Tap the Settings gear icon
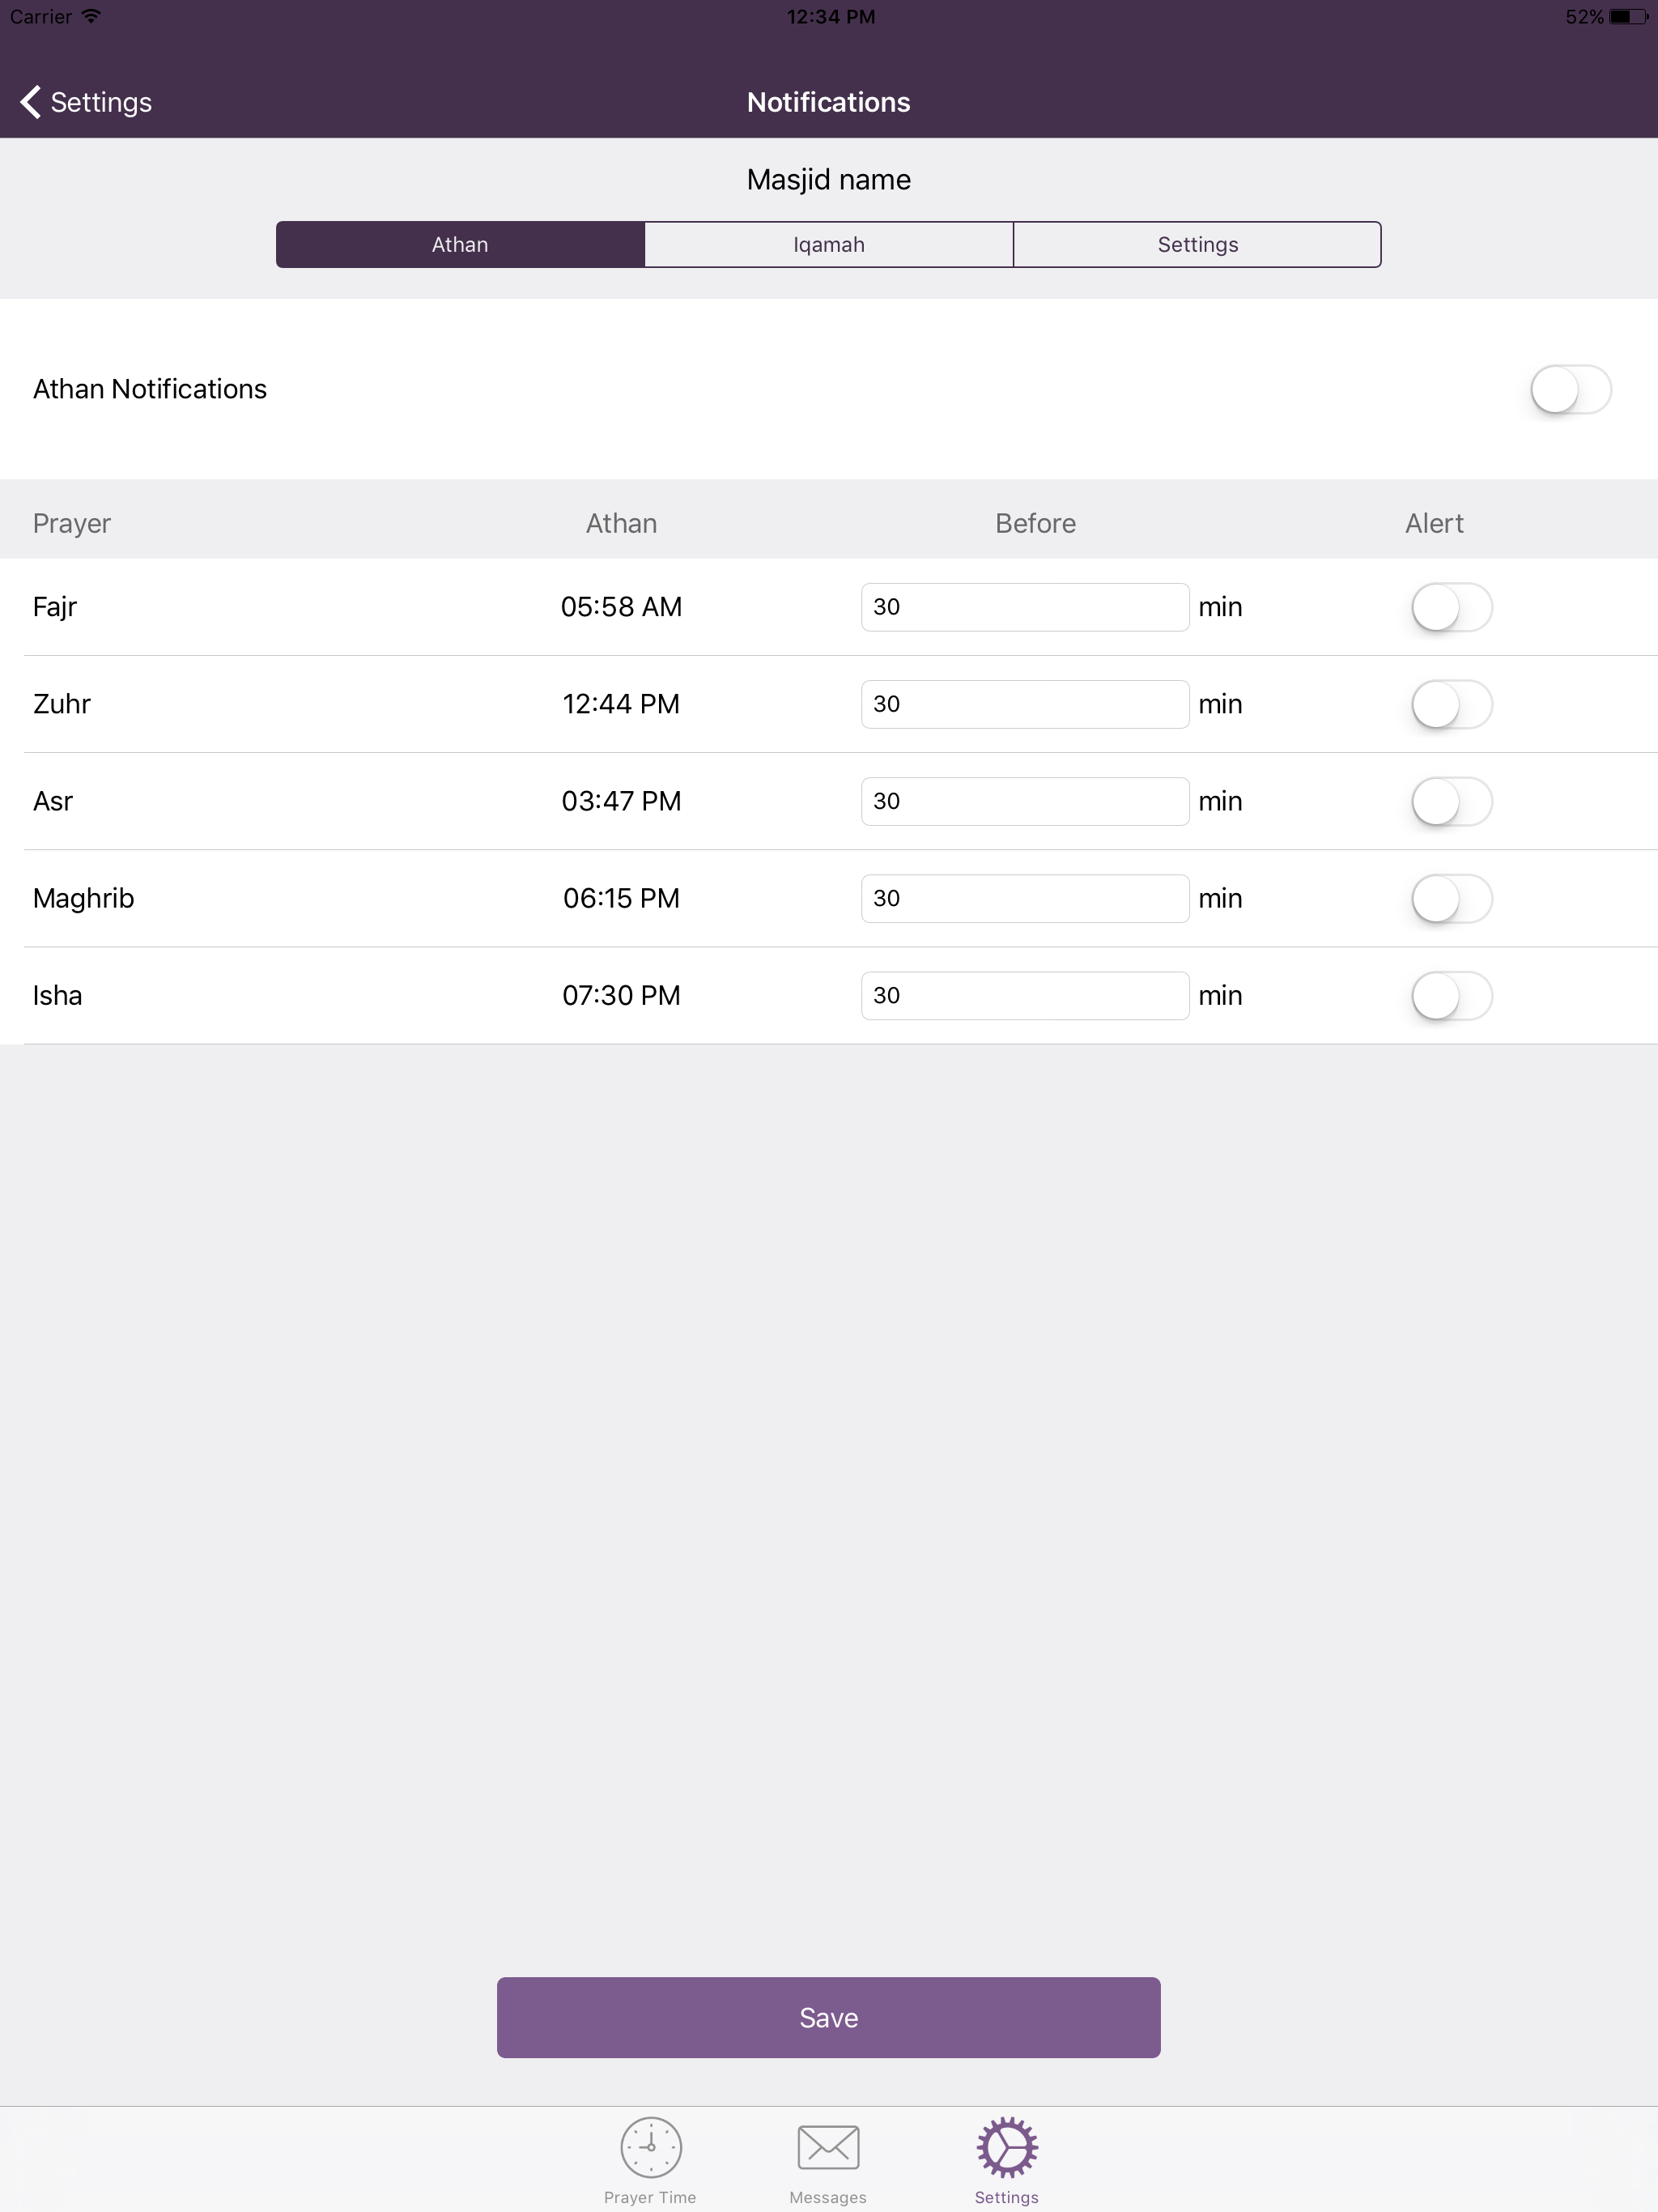 click(1006, 2146)
